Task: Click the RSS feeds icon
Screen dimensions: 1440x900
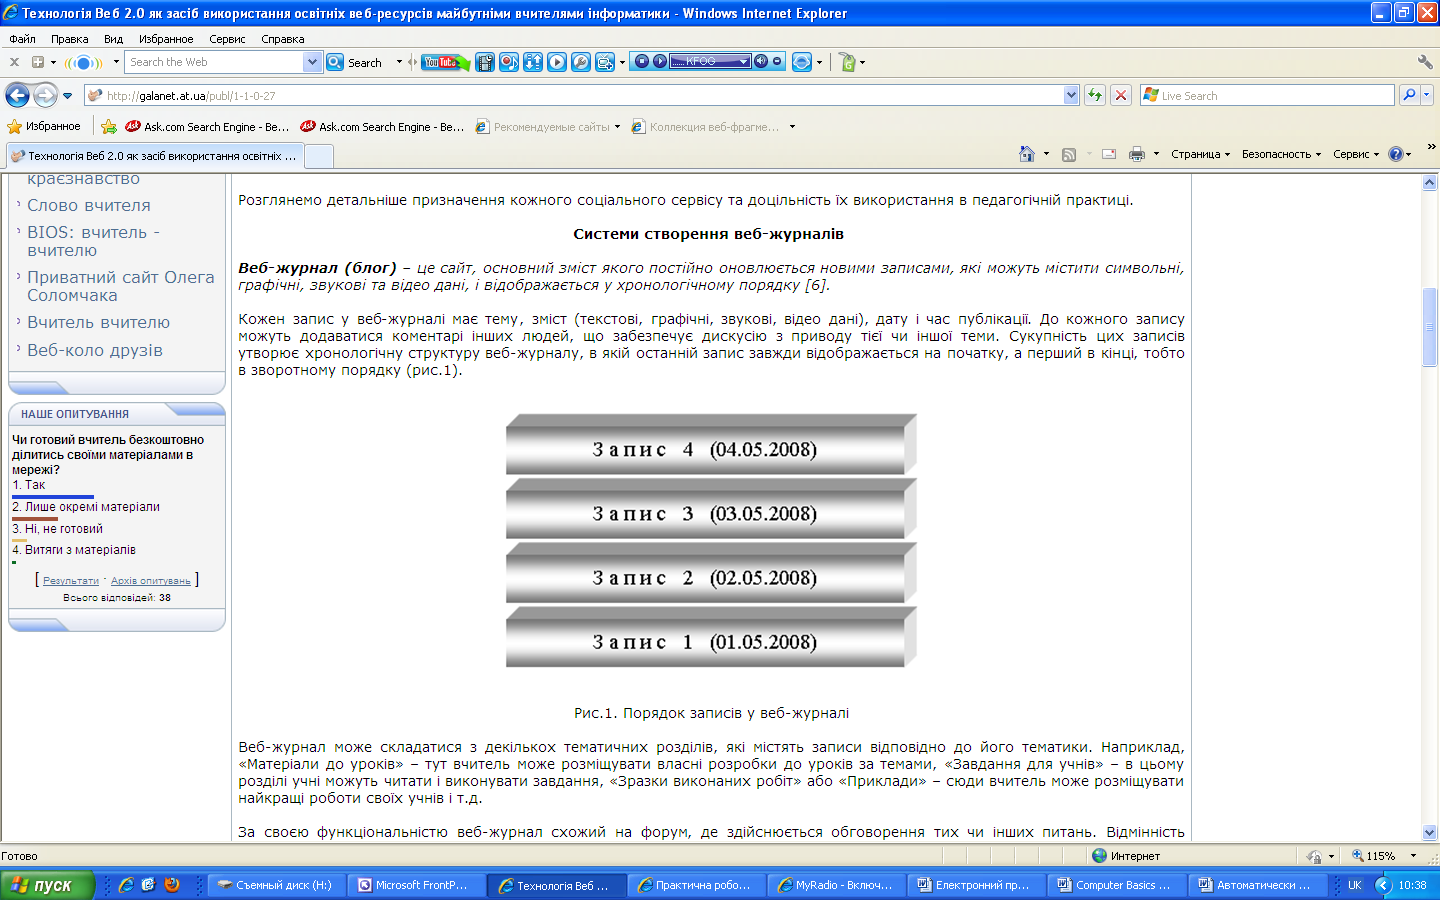Action: 1069,154
